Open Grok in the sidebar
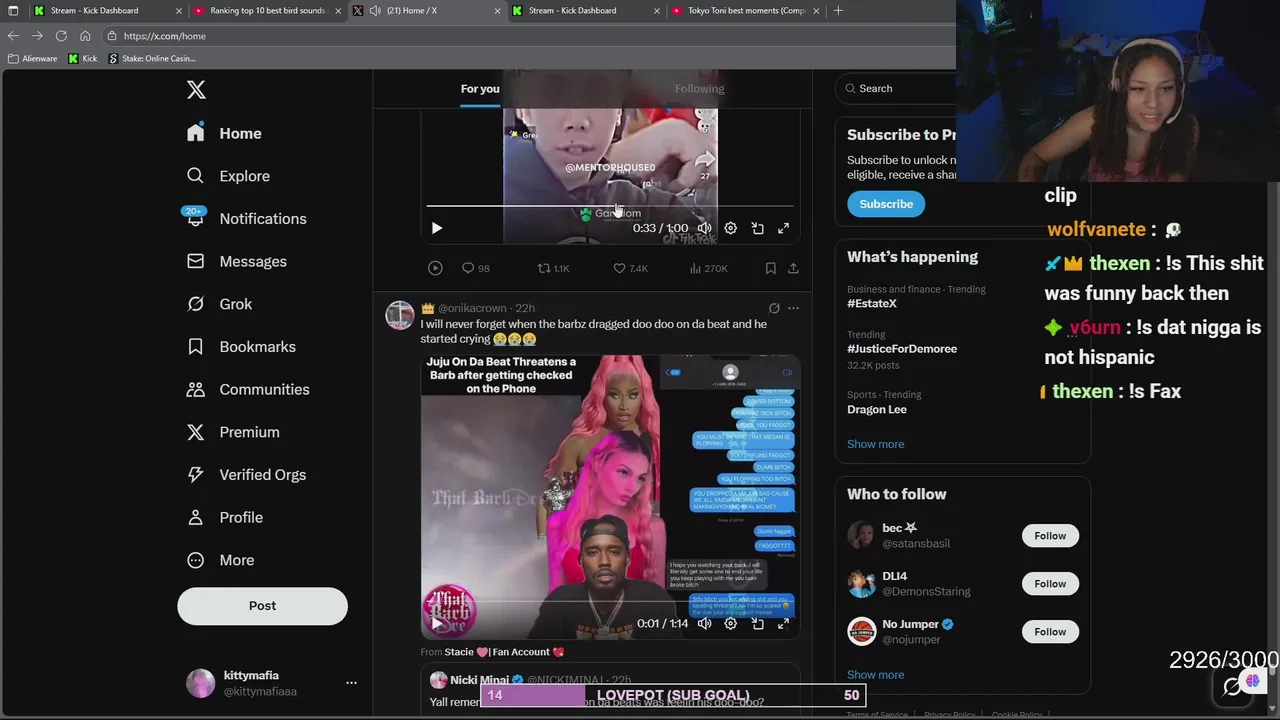This screenshot has height=720, width=1280. coord(219,304)
